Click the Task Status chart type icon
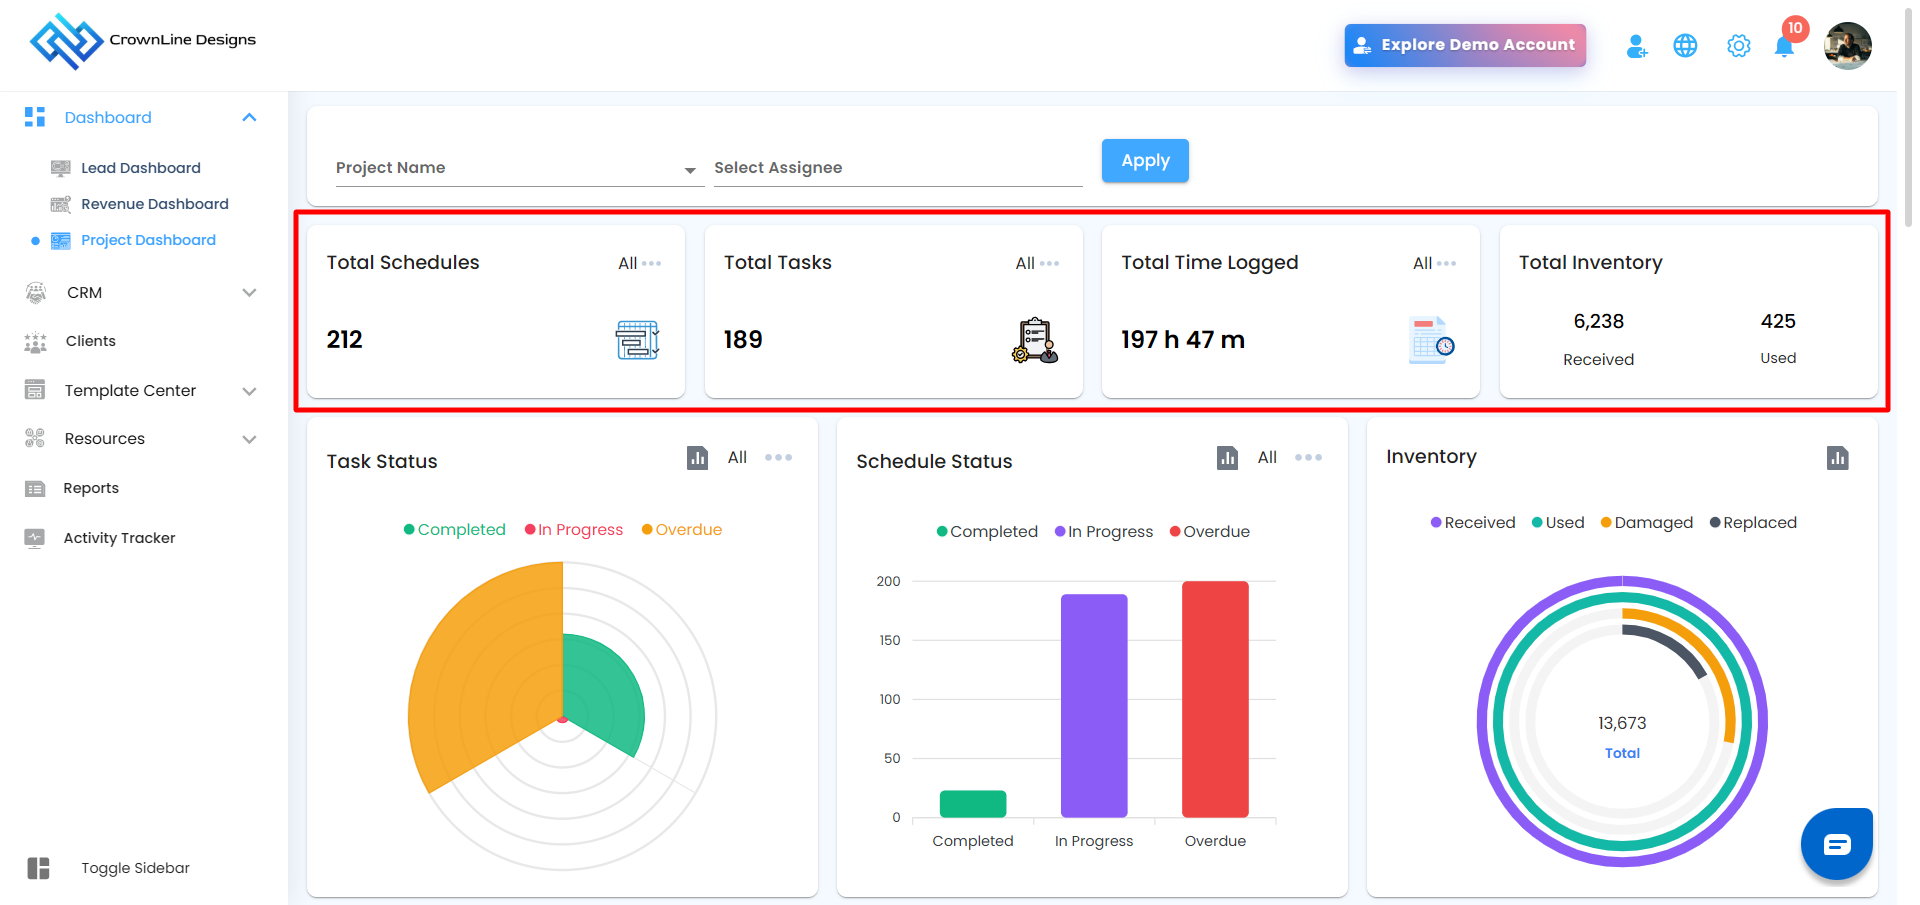This screenshot has width=1920, height=905. coord(697,458)
